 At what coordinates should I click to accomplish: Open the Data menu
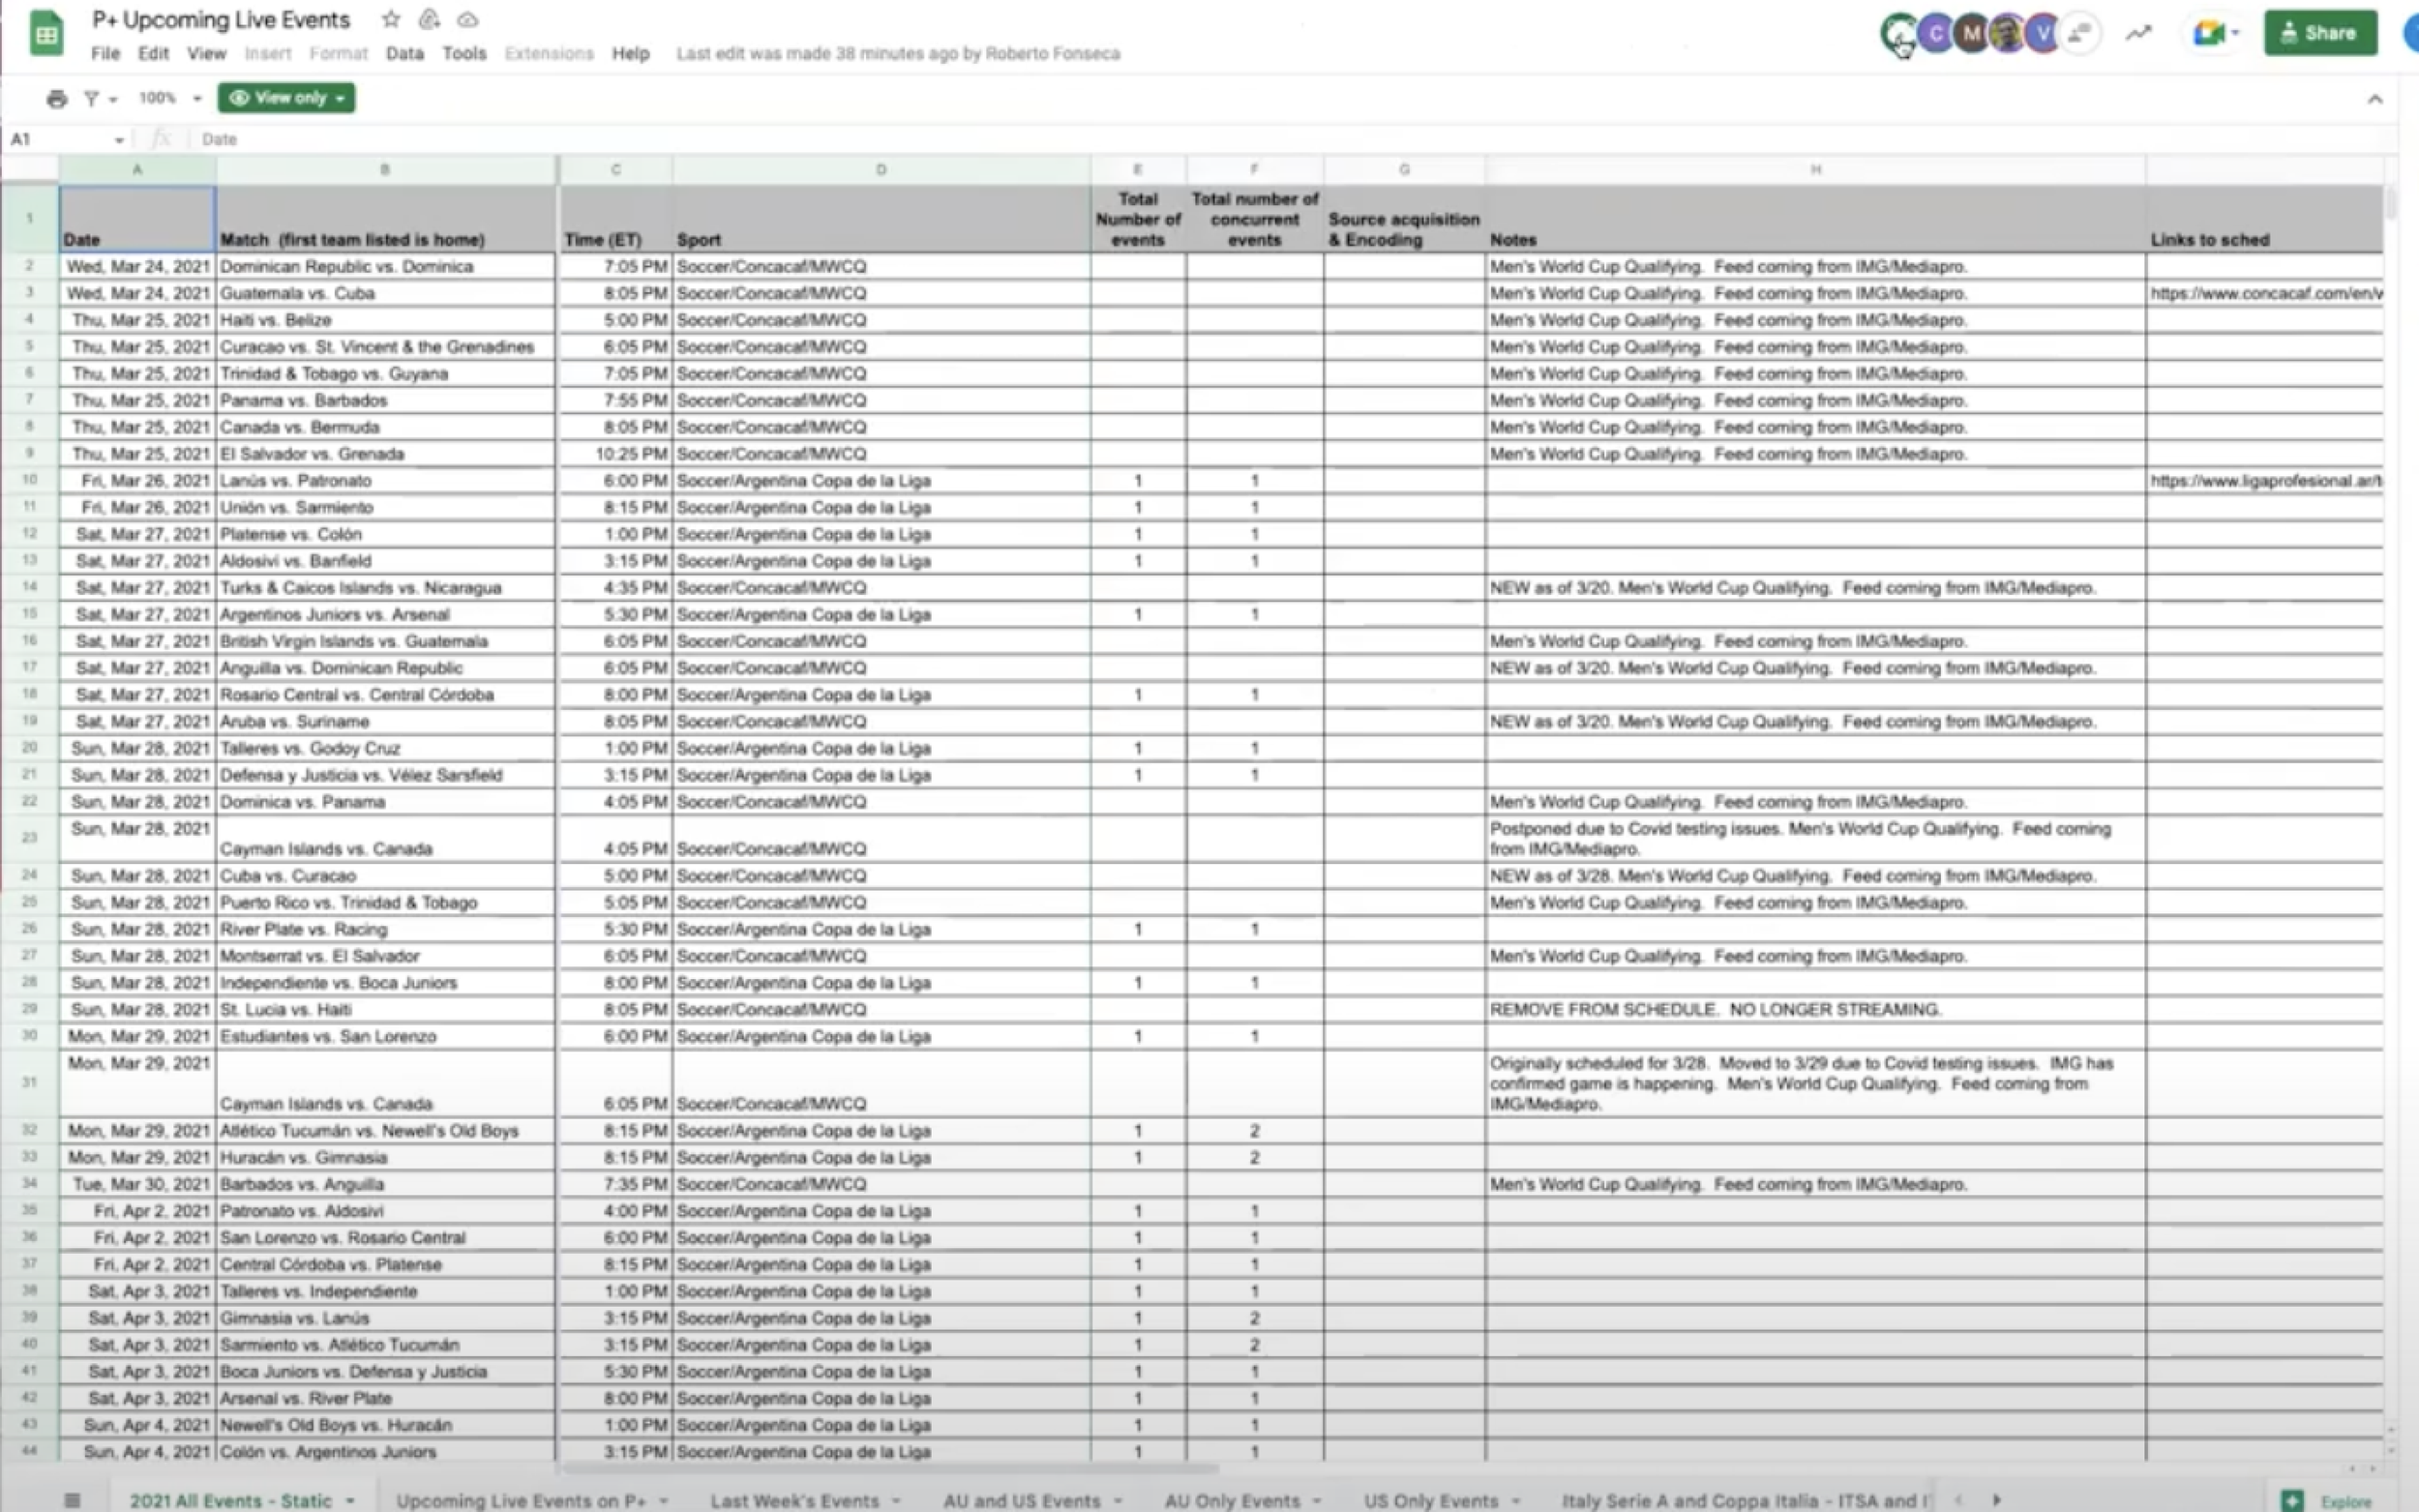pyautogui.click(x=404, y=53)
